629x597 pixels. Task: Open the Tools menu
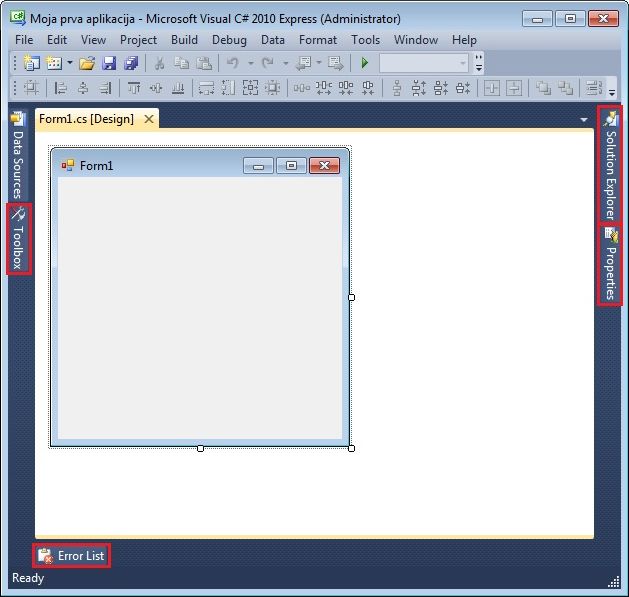pos(365,40)
